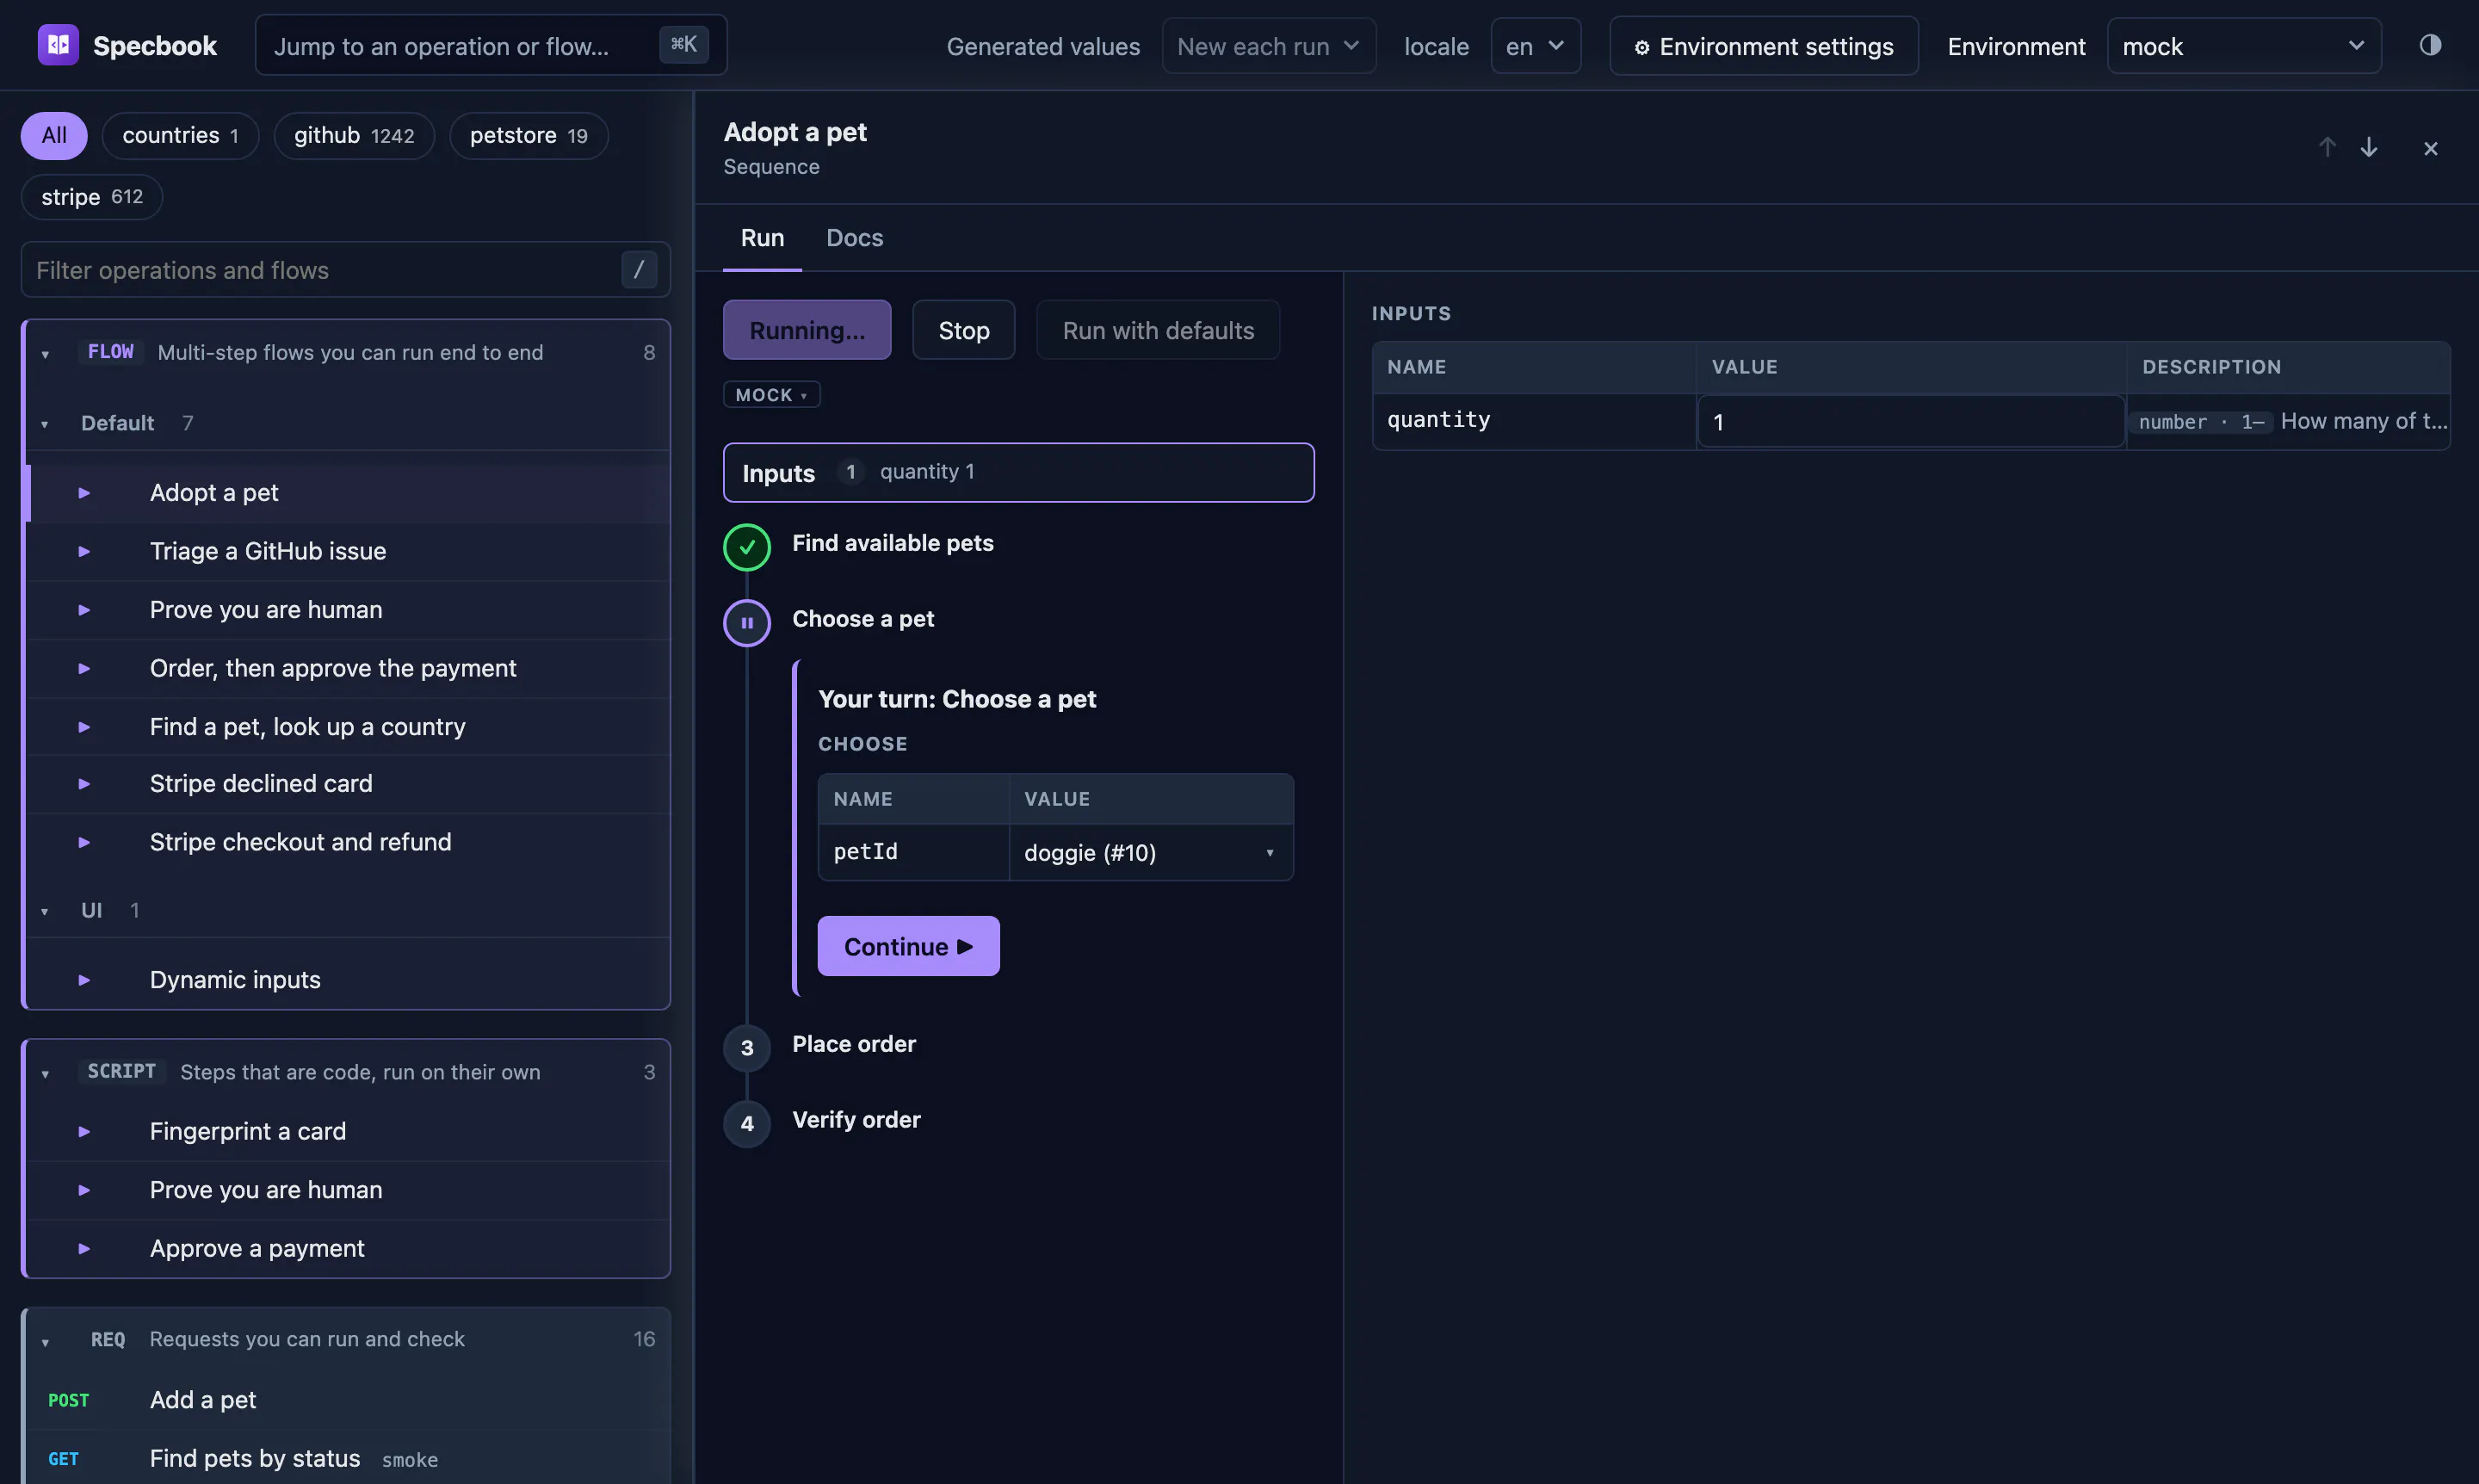Filter by the countries chip
The width and height of the screenshot is (2479, 1484).
(181, 135)
